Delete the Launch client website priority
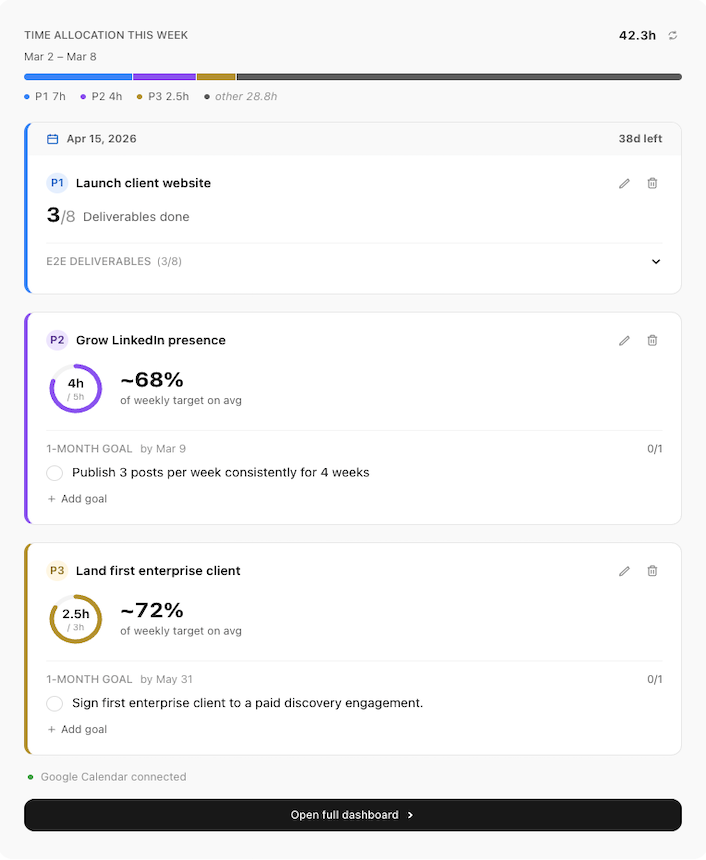The width and height of the screenshot is (706, 860). click(652, 183)
